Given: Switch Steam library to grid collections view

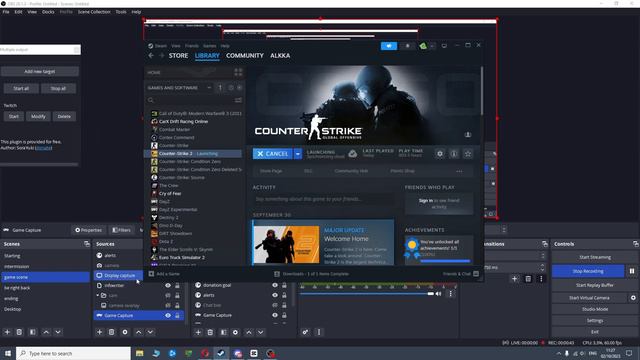Looking at the screenshot, I should tap(238, 72).
